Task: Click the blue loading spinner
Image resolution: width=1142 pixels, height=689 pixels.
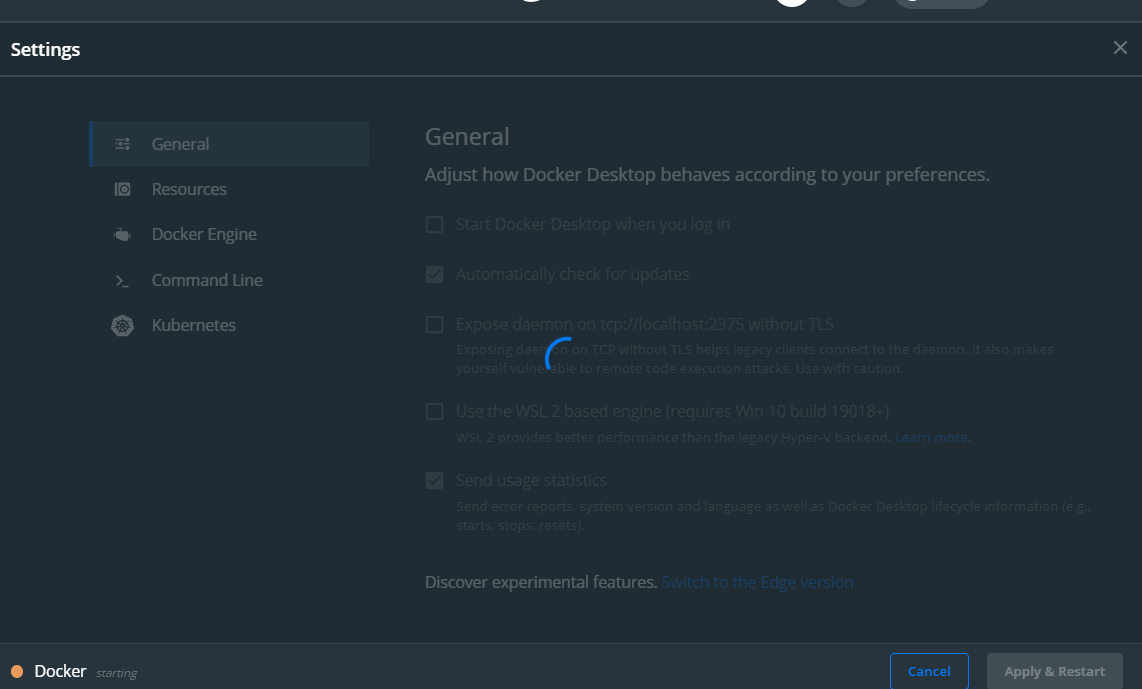Action: point(560,353)
